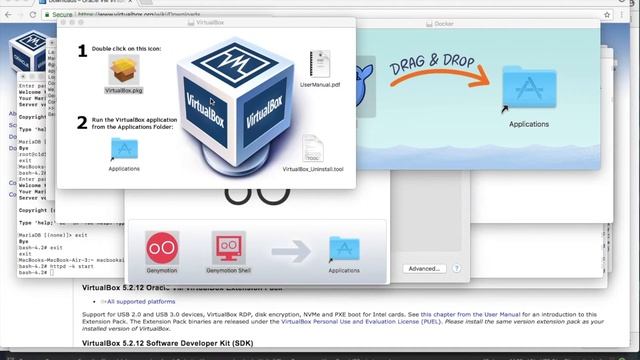Click the VirtualBox window title bar
The image size is (640, 360).
tap(206, 22)
